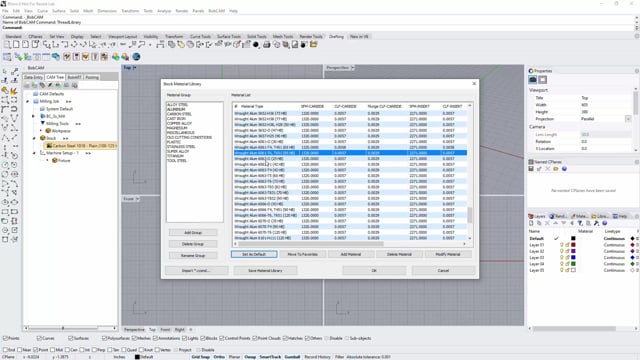640x360 pixels.
Task: Expand the Workpiece tree node
Action: click(x=41, y=131)
